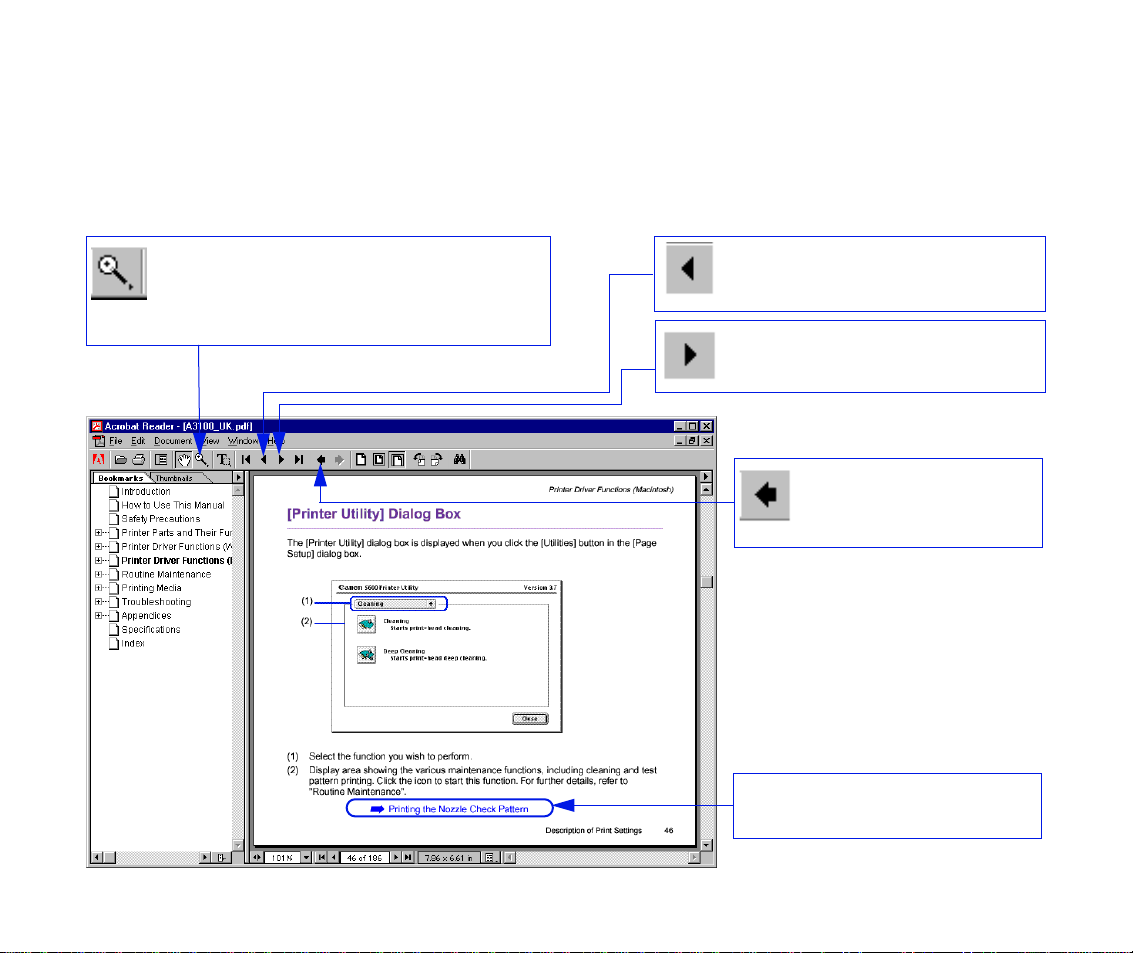The image size is (1133, 953).
Task: Select the Text Selection tool
Action: click(x=223, y=460)
